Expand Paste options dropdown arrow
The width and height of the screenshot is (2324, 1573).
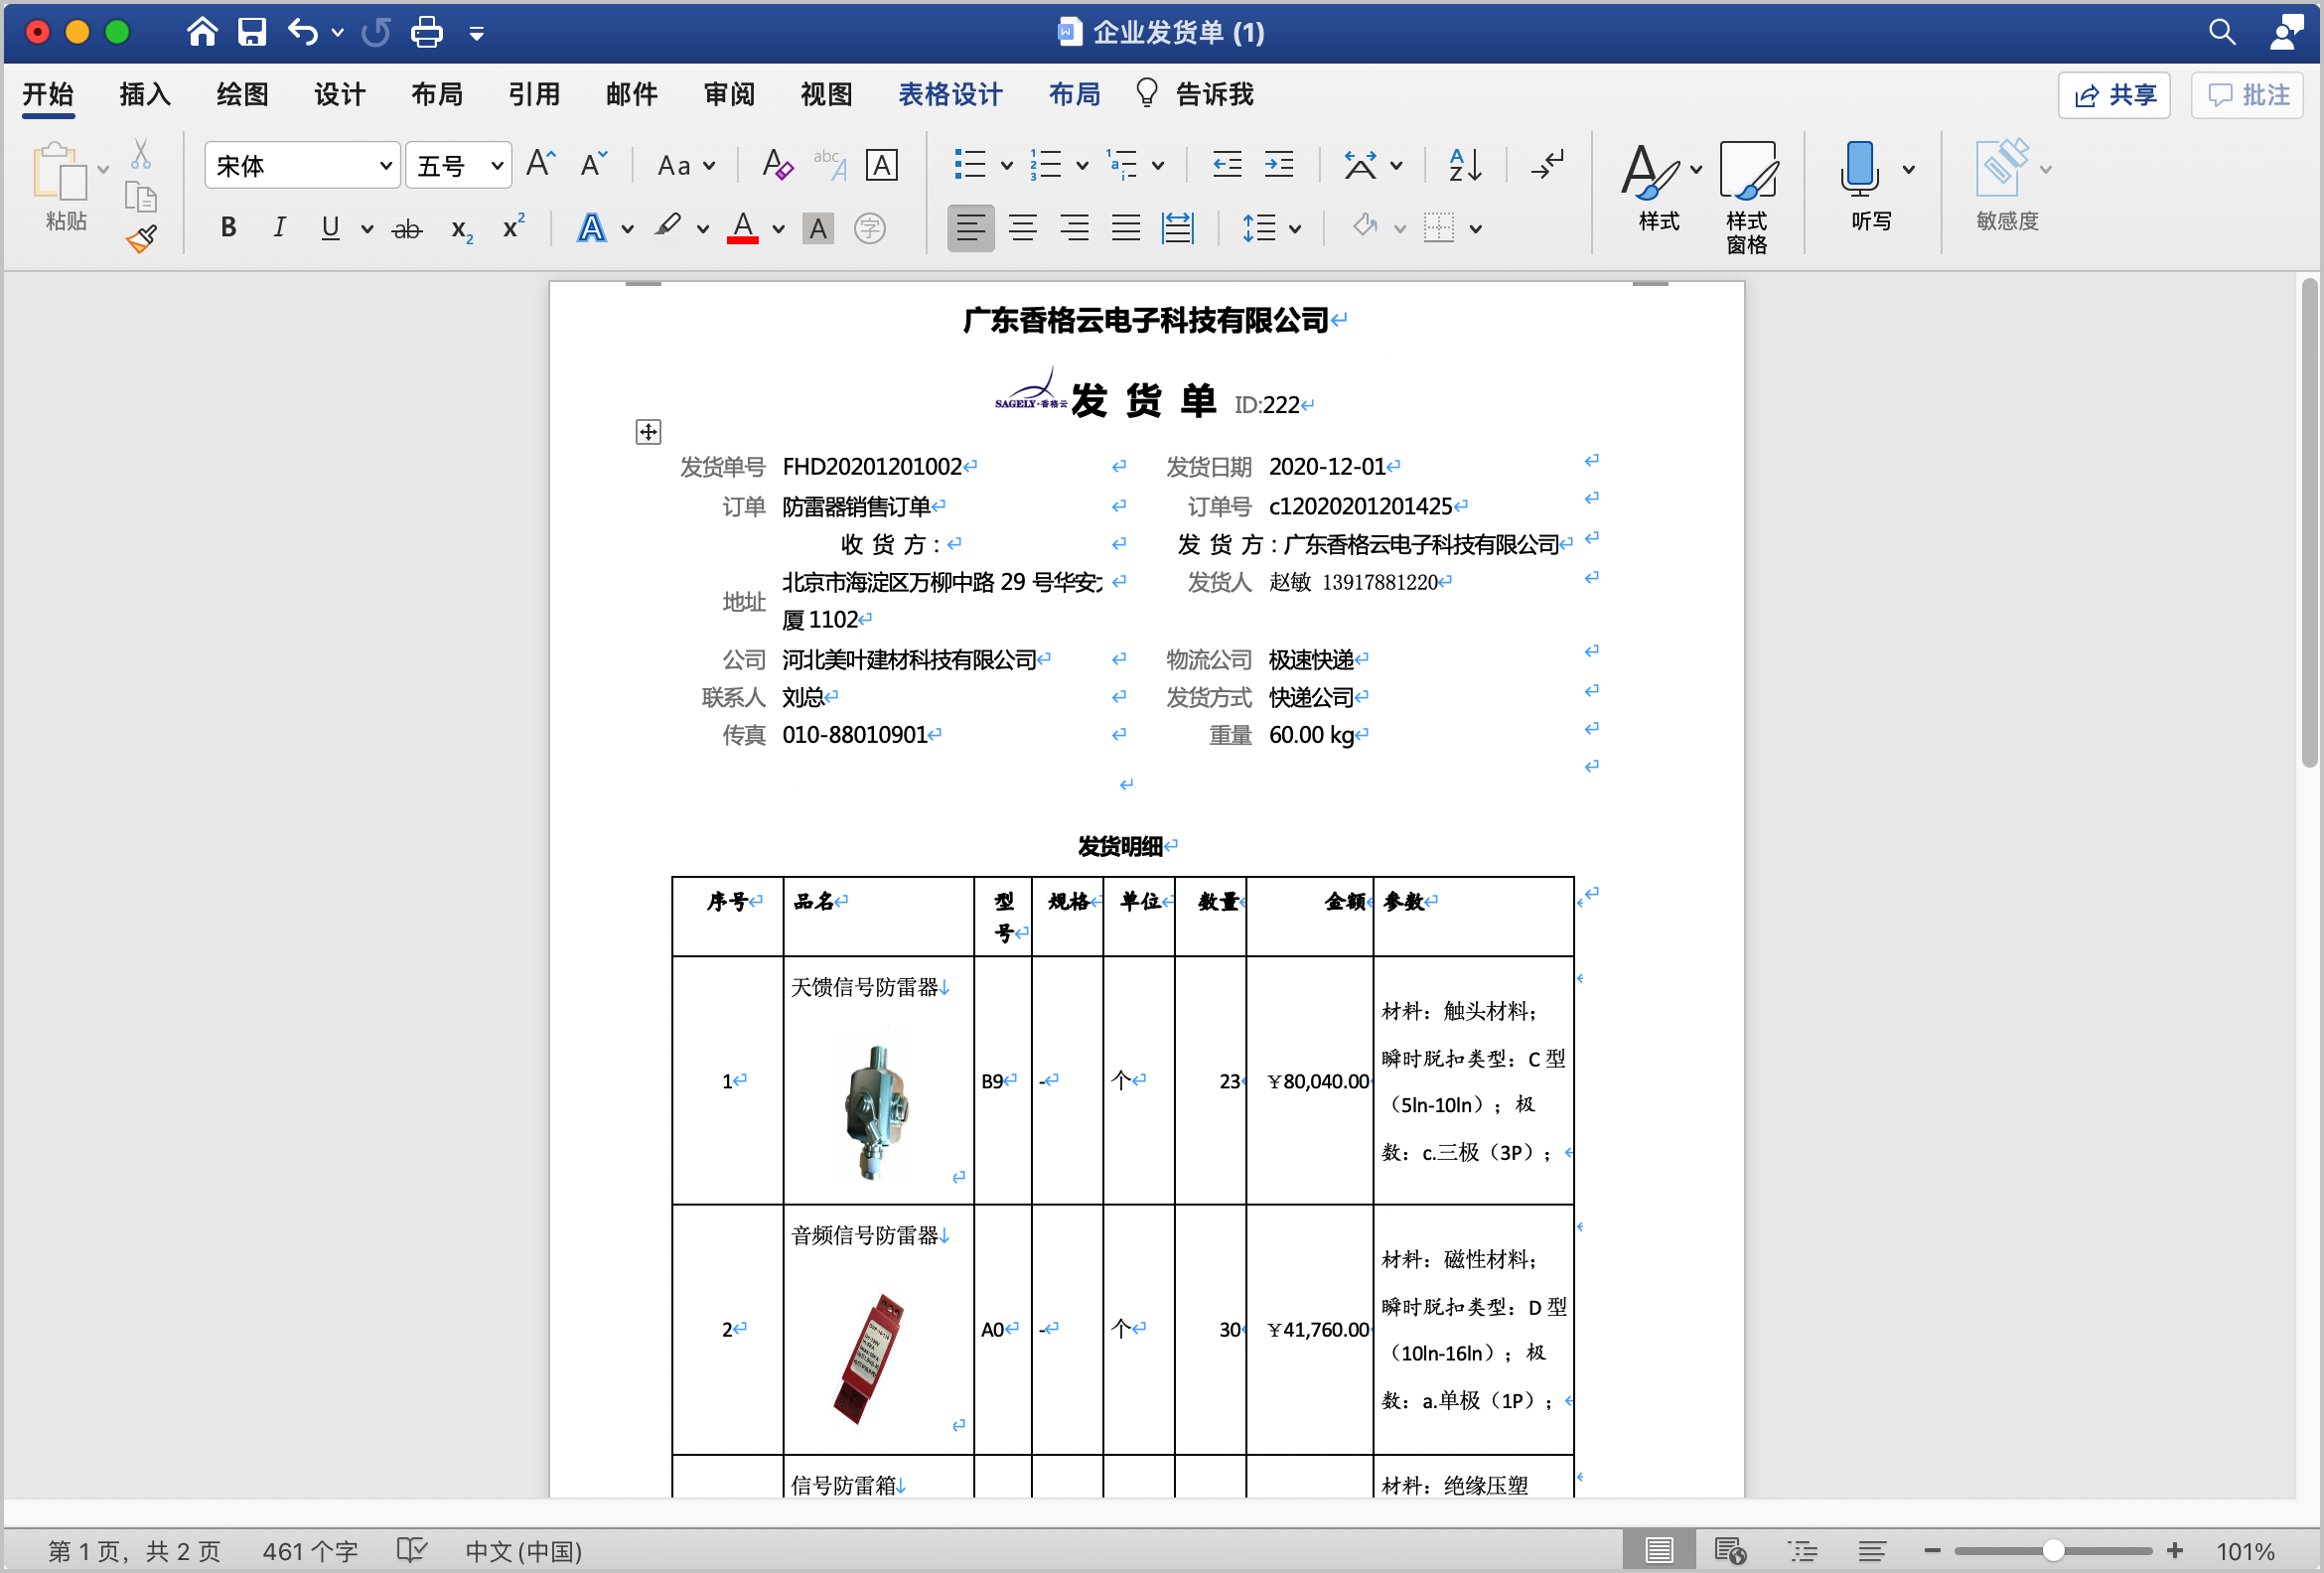click(x=103, y=169)
